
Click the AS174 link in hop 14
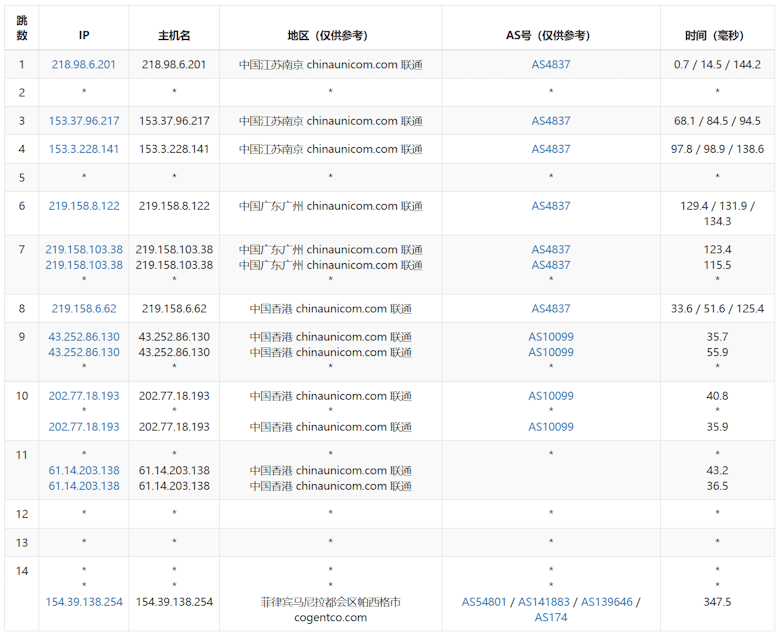[550, 617]
